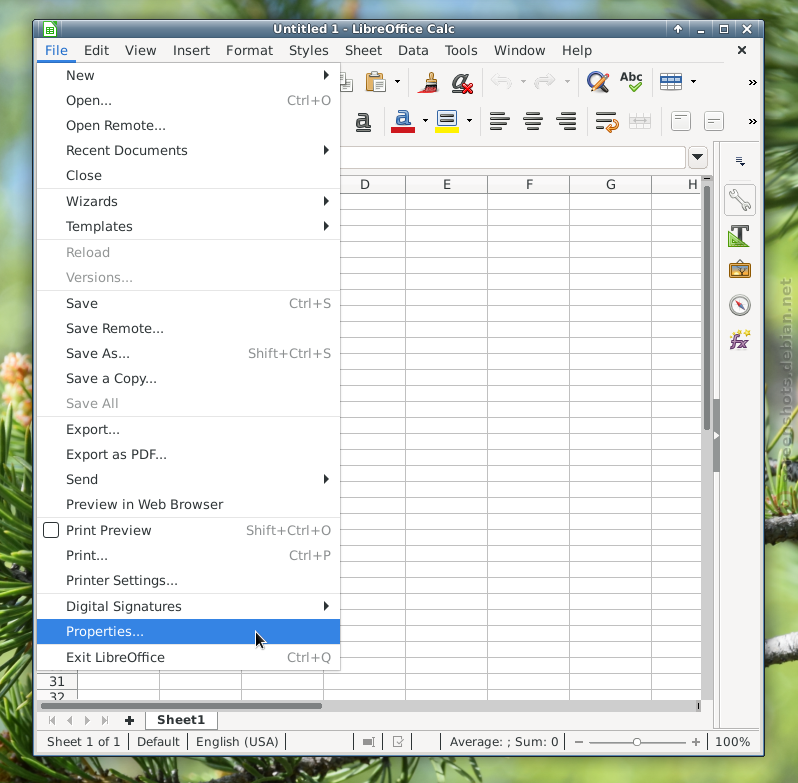Select row 31 header

coord(57,681)
